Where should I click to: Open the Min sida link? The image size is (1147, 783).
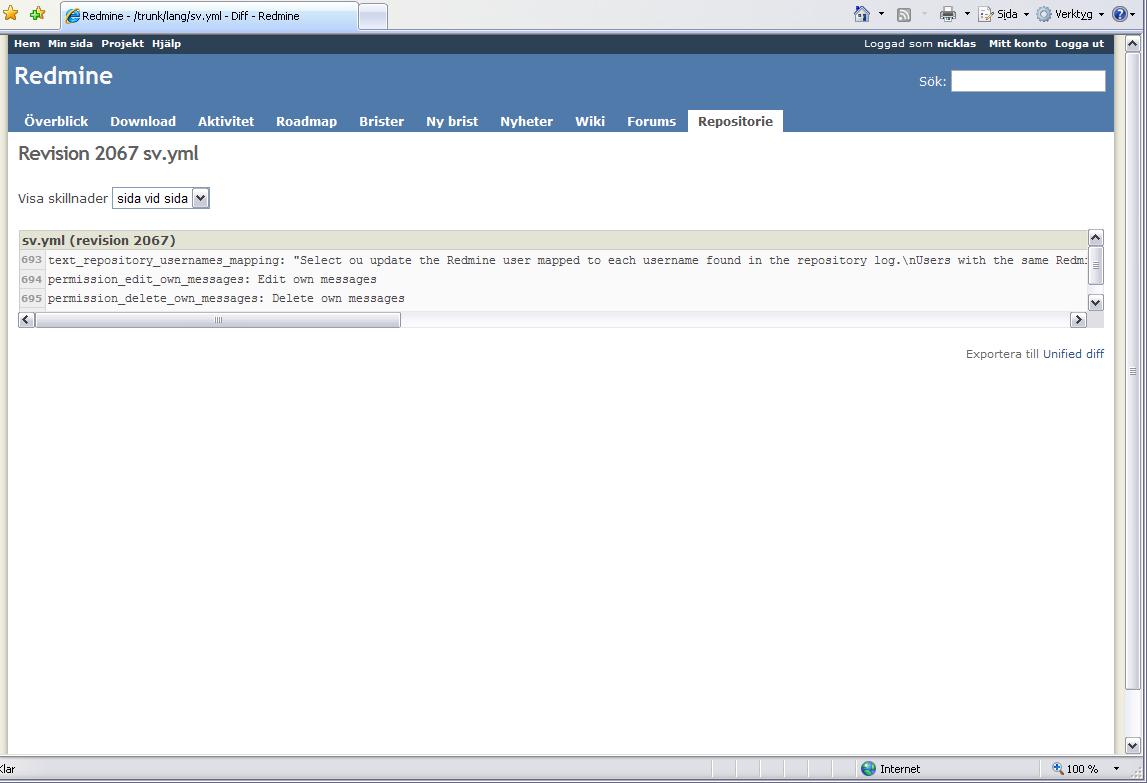click(70, 44)
